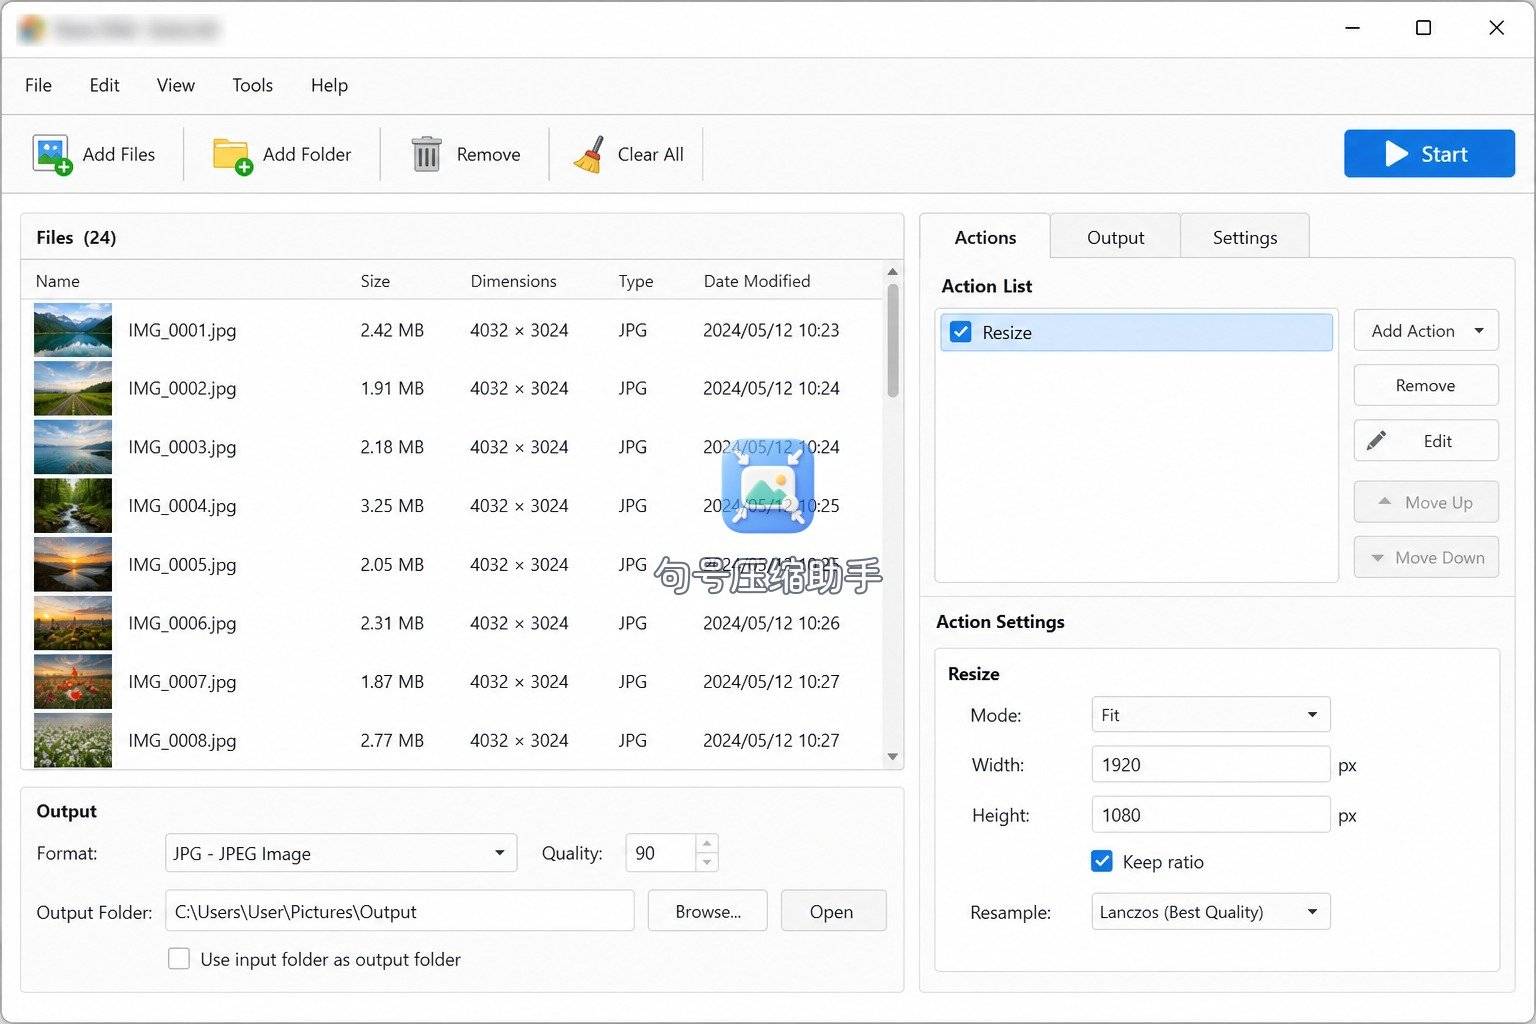The width and height of the screenshot is (1536, 1024).
Task: Open the Mode dropdown showing Fit
Action: [1210, 715]
